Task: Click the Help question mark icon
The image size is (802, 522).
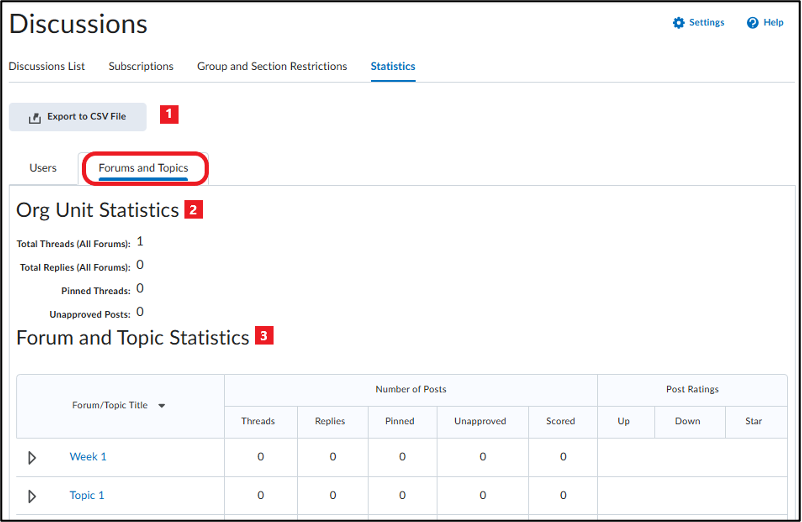Action: point(752,23)
